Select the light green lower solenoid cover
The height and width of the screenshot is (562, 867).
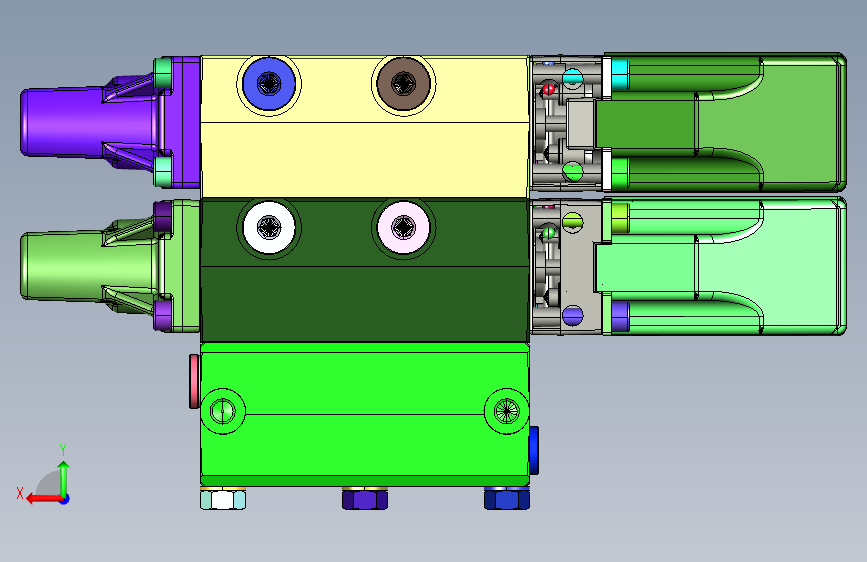(724, 267)
